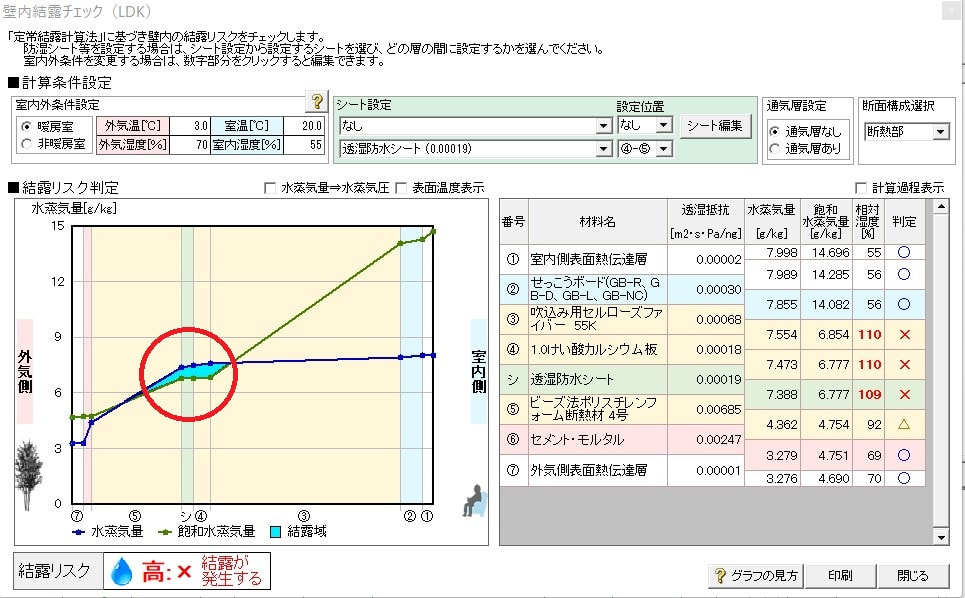Image resolution: width=965 pixels, height=598 pixels.
Task: Select the セメント・モルタル row
Action: [x=622, y=439]
